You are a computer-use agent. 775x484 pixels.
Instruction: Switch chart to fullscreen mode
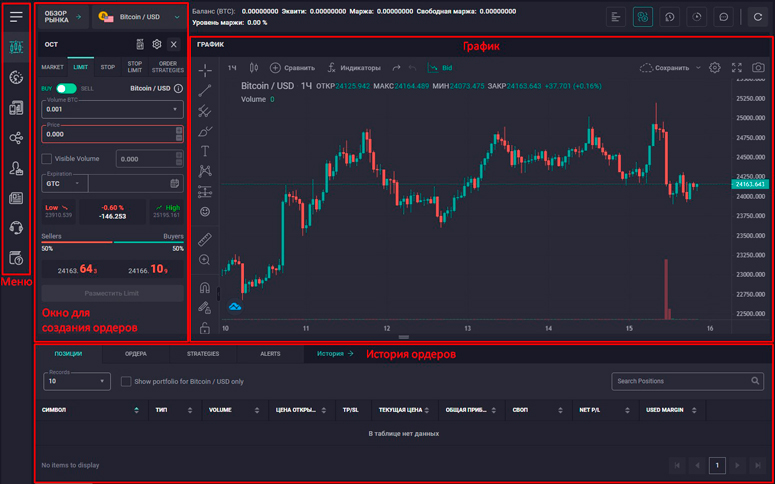pos(737,68)
